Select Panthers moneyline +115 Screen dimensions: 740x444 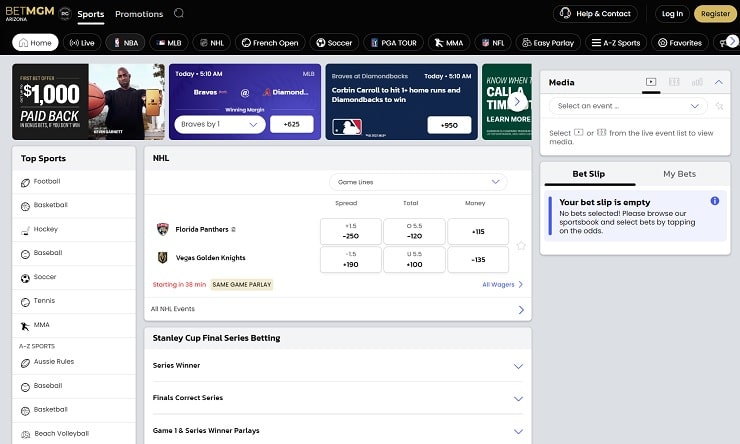pyautogui.click(x=478, y=231)
